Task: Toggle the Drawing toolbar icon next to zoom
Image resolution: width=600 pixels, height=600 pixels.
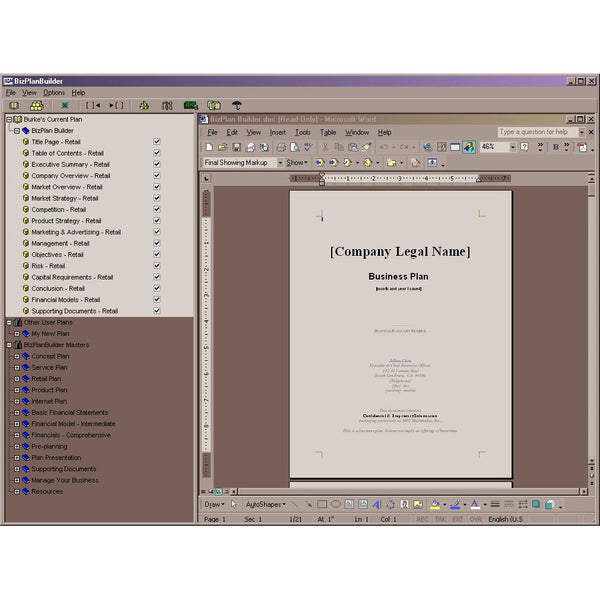Action: point(469,147)
